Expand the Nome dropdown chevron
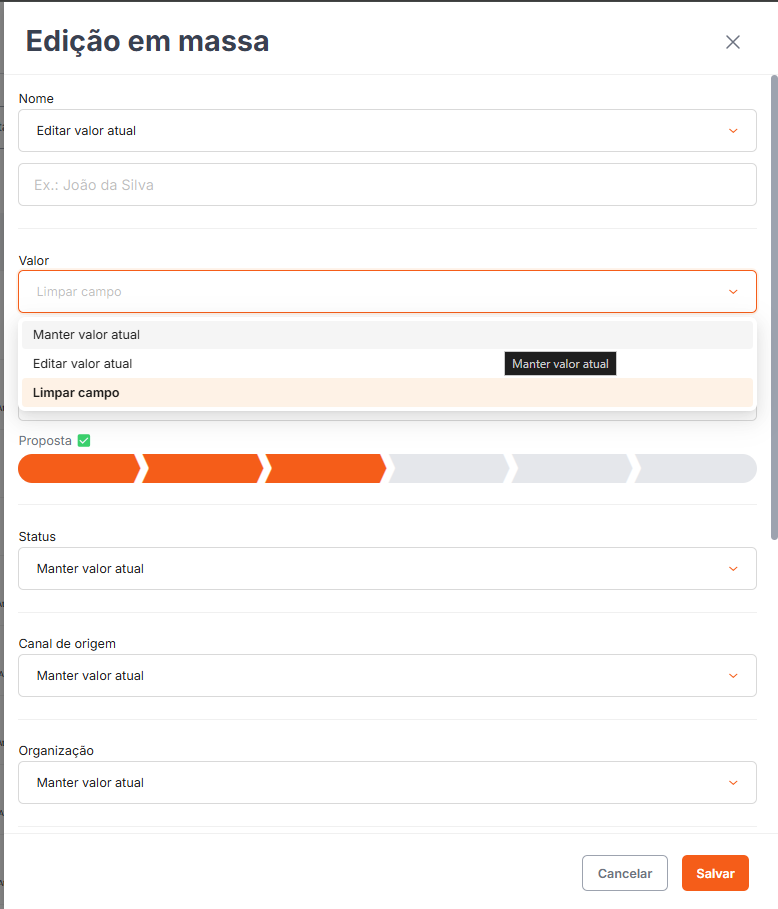The width and height of the screenshot is (778, 909). [733, 131]
